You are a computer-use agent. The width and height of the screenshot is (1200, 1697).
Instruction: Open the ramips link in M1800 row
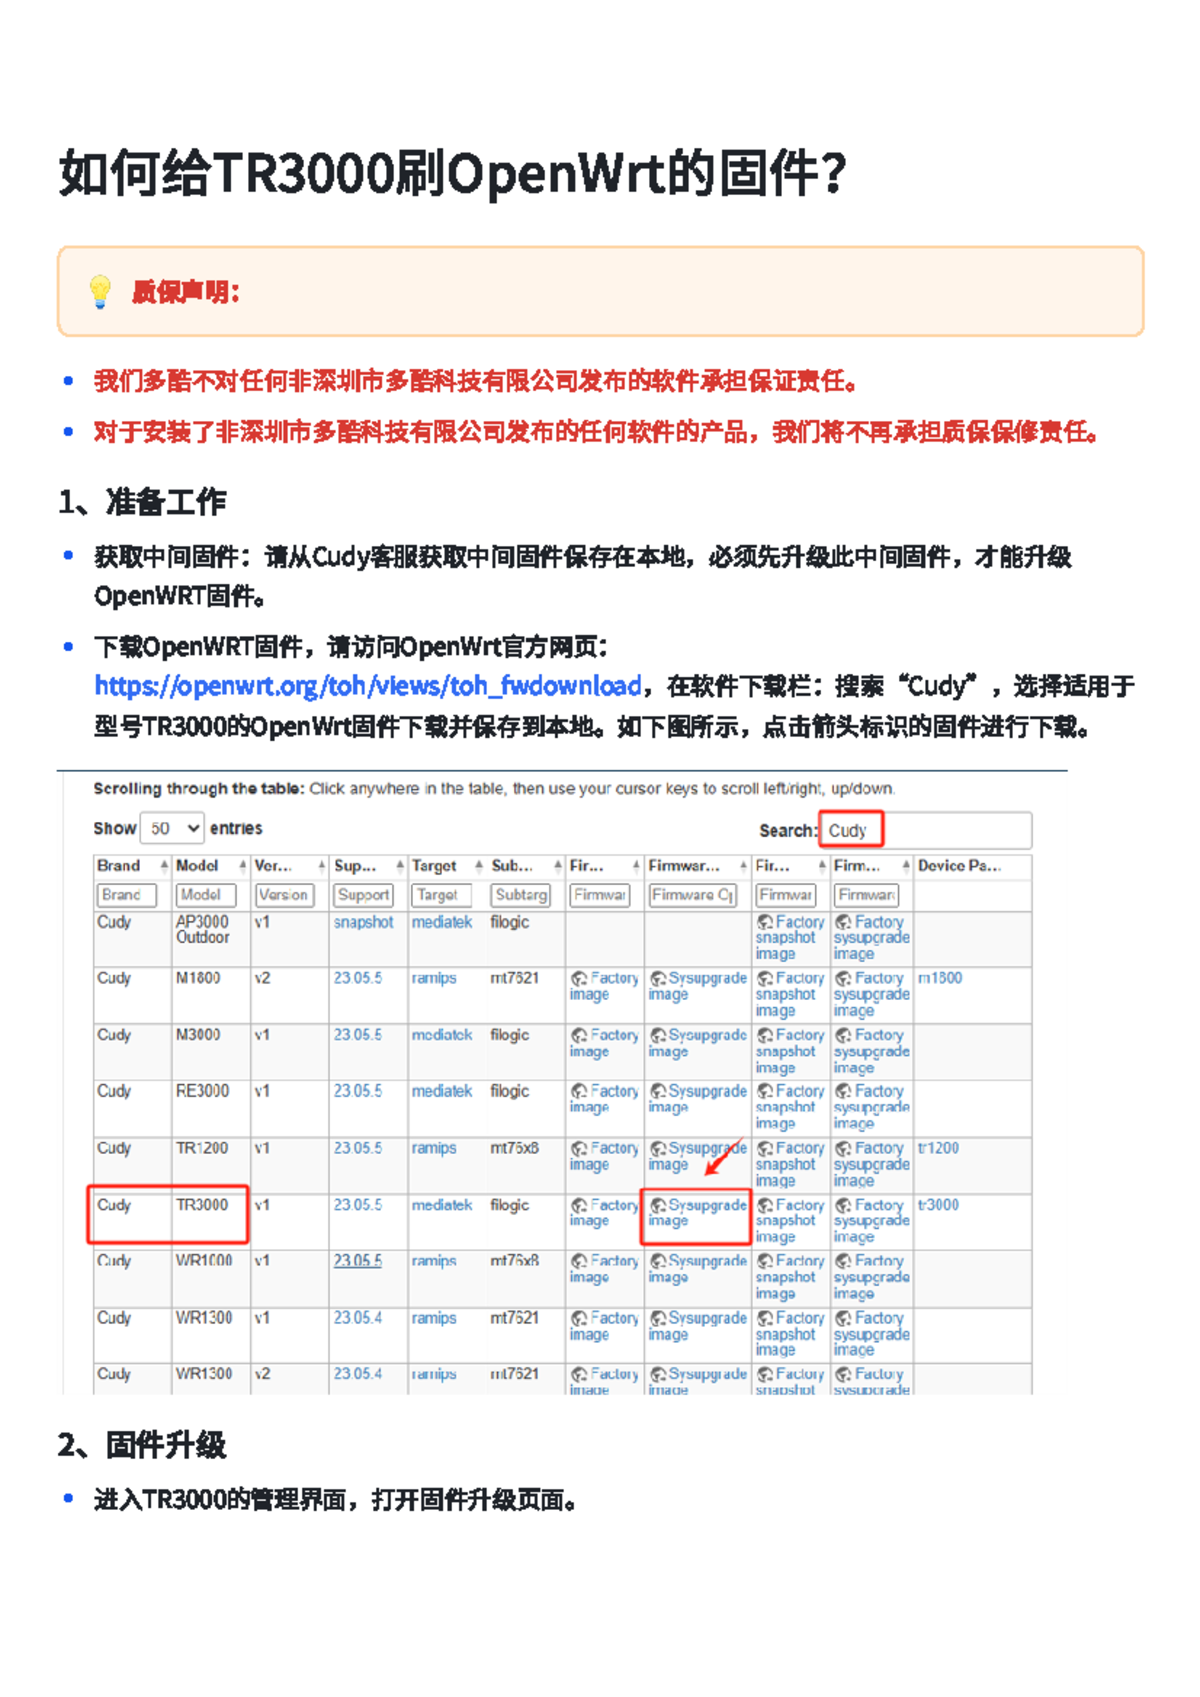[433, 978]
